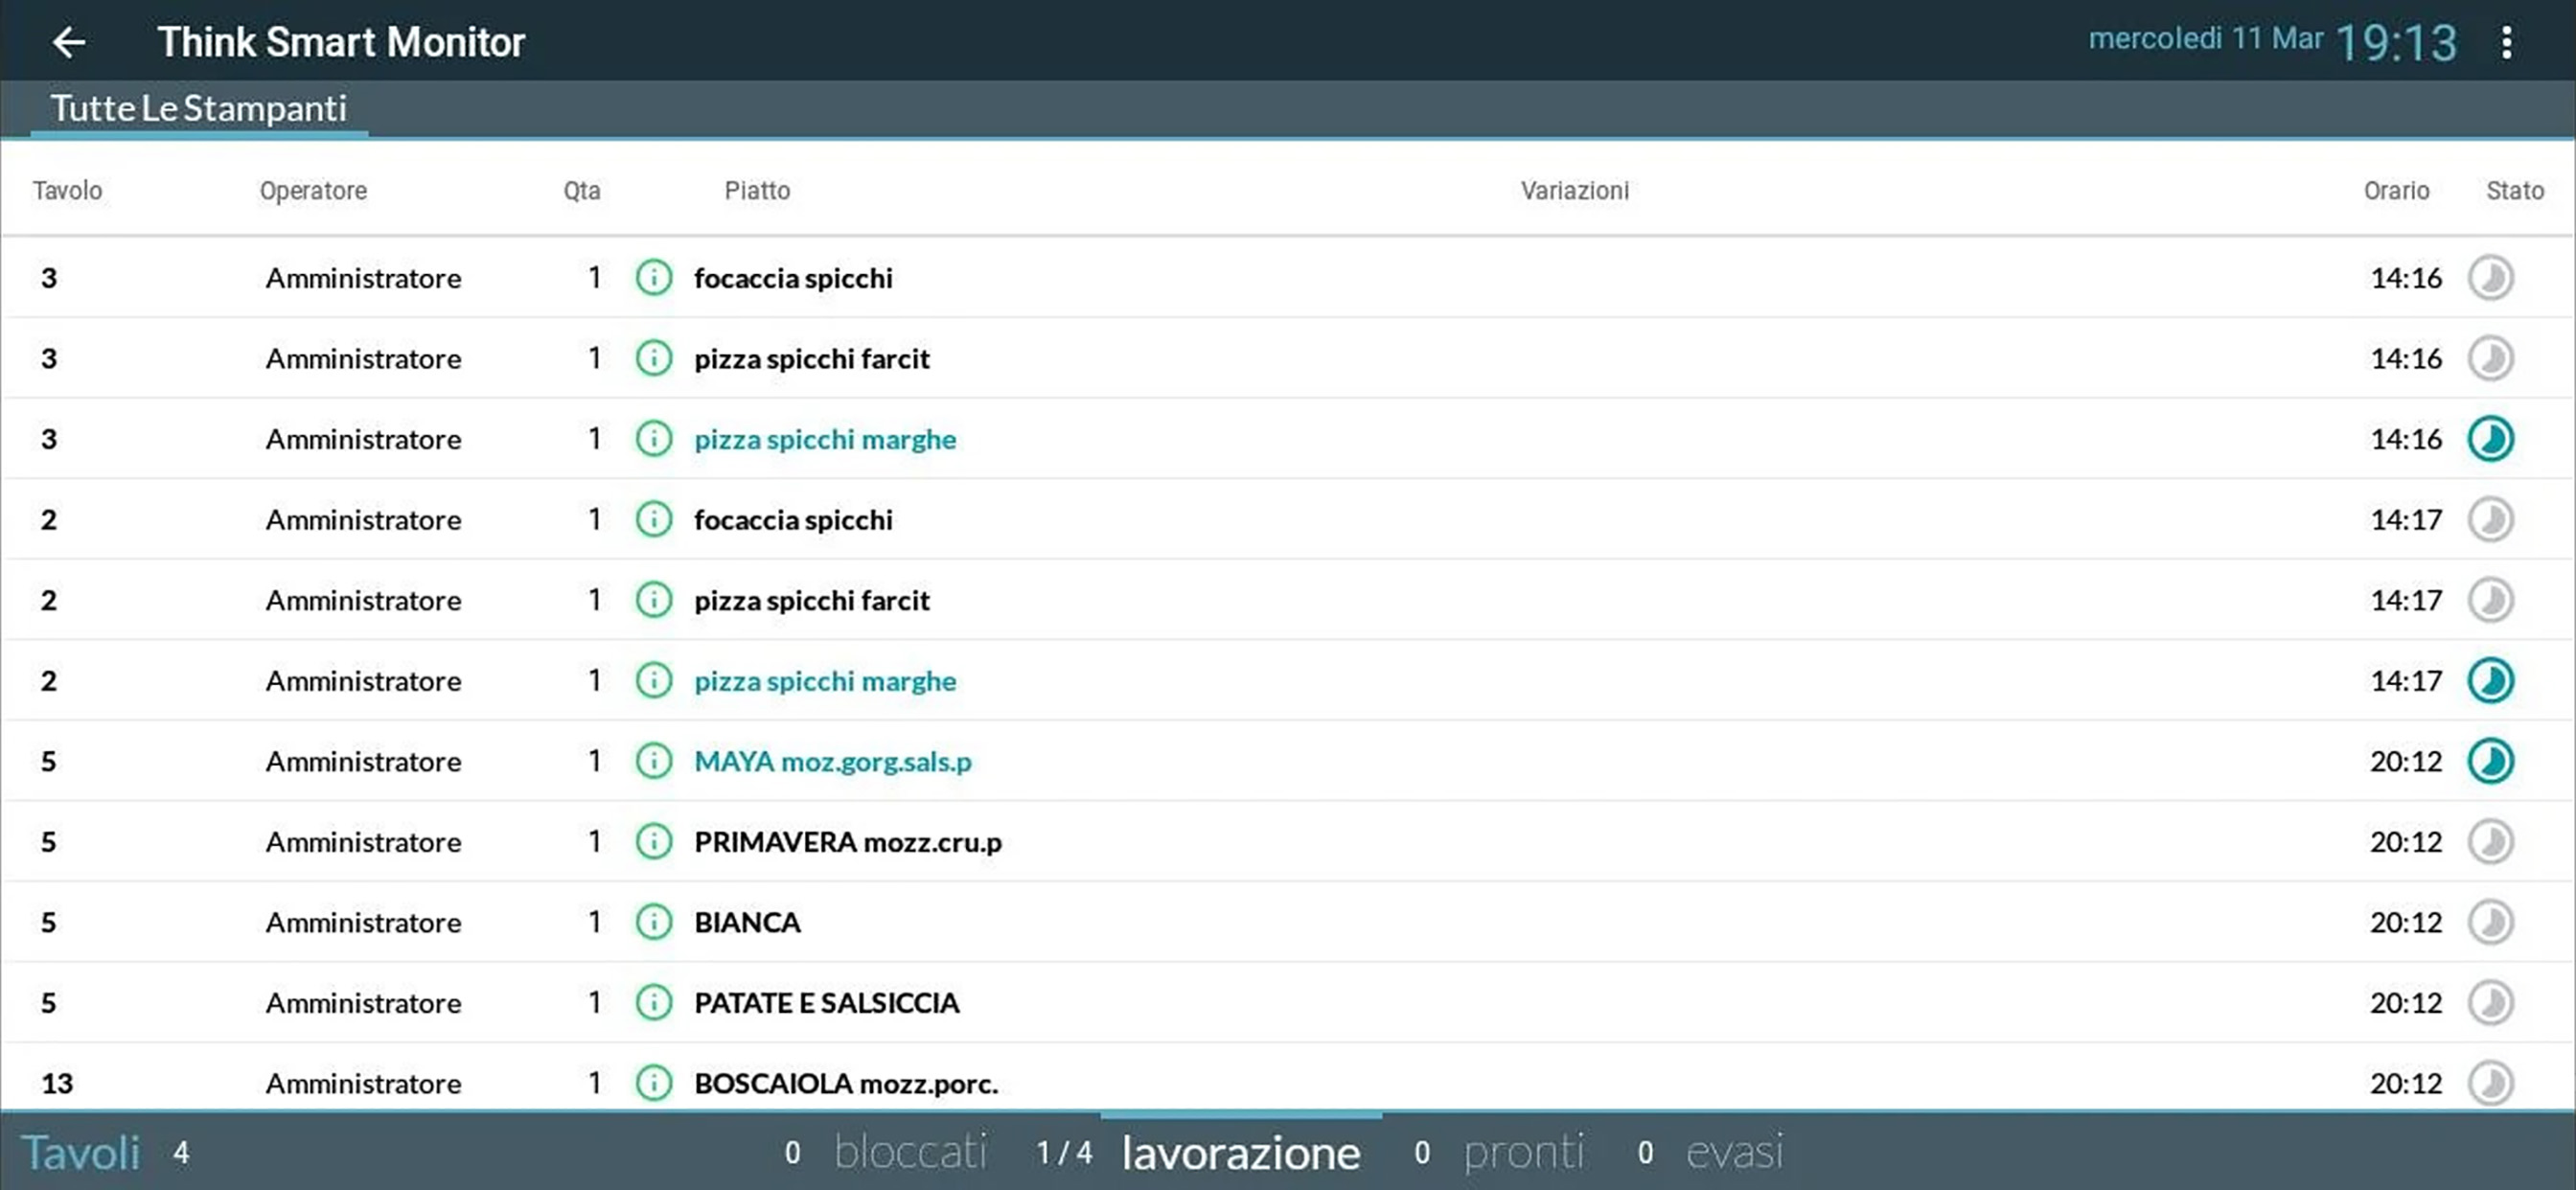Toggle status of BOSCAIOLA mozz.porc.
Viewport: 2576px width, 1190px height.
(2490, 1083)
